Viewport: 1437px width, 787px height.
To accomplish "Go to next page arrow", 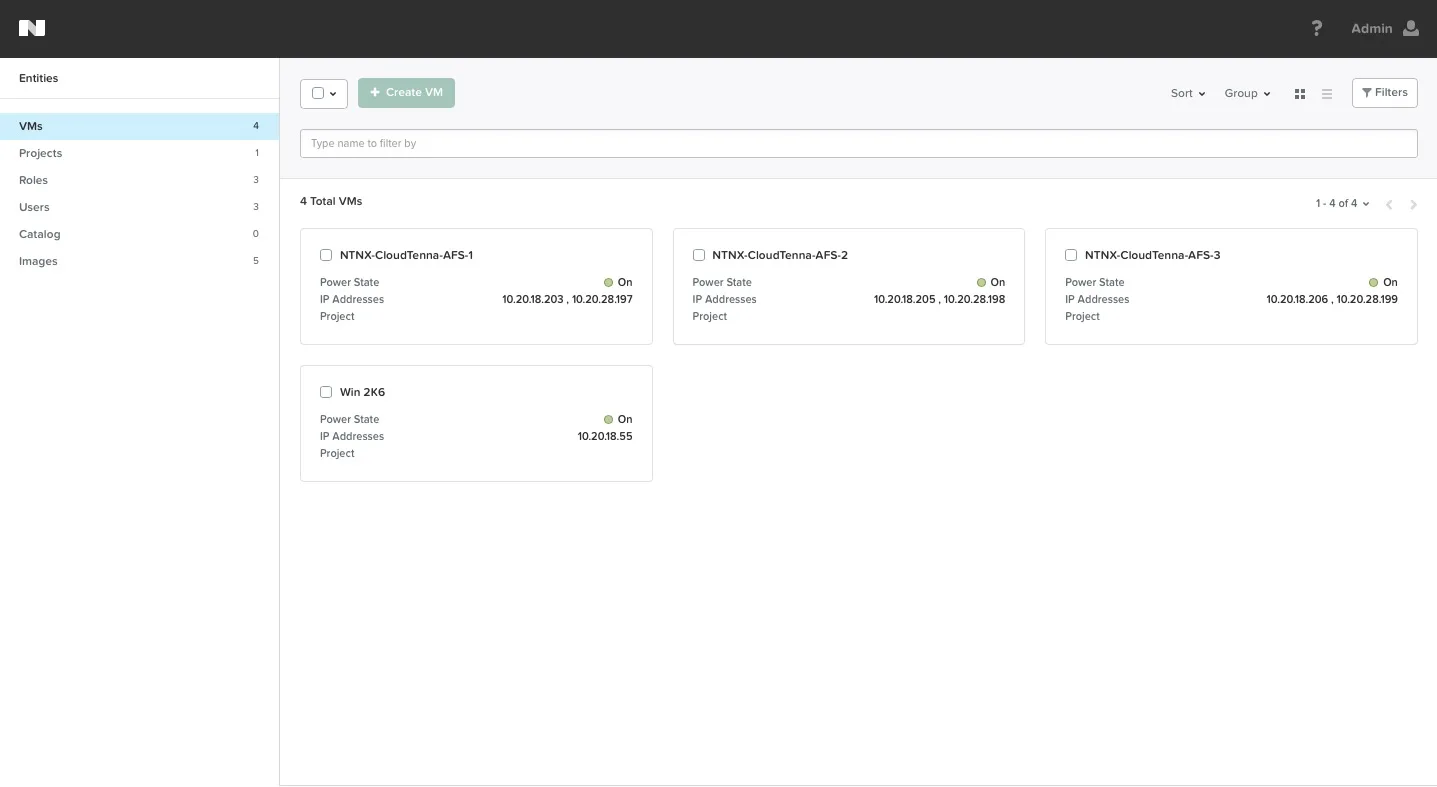I will [x=1413, y=204].
